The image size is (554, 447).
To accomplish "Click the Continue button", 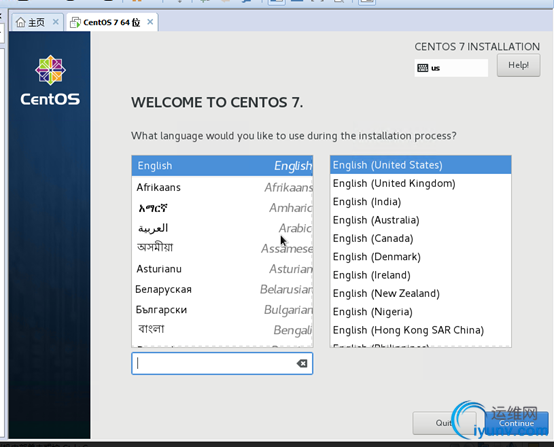I will pyautogui.click(x=516, y=423).
